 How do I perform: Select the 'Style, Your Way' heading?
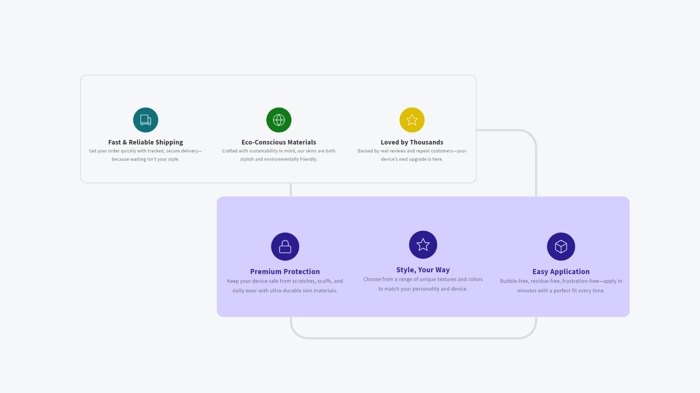pyautogui.click(x=423, y=270)
